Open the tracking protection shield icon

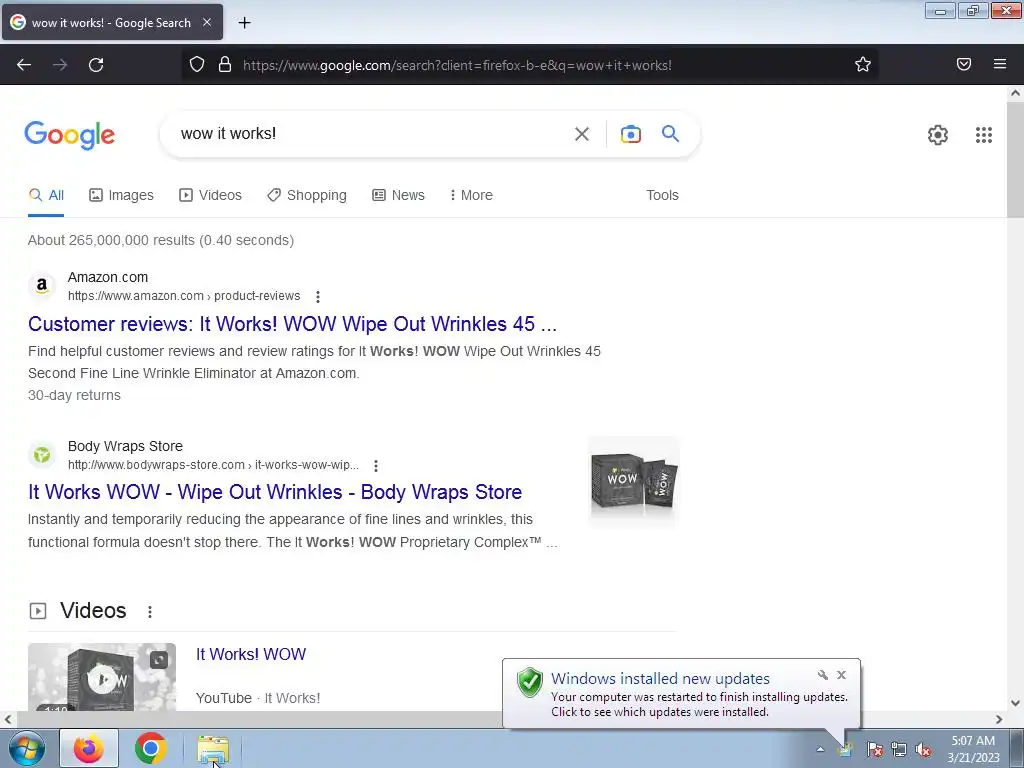197,64
